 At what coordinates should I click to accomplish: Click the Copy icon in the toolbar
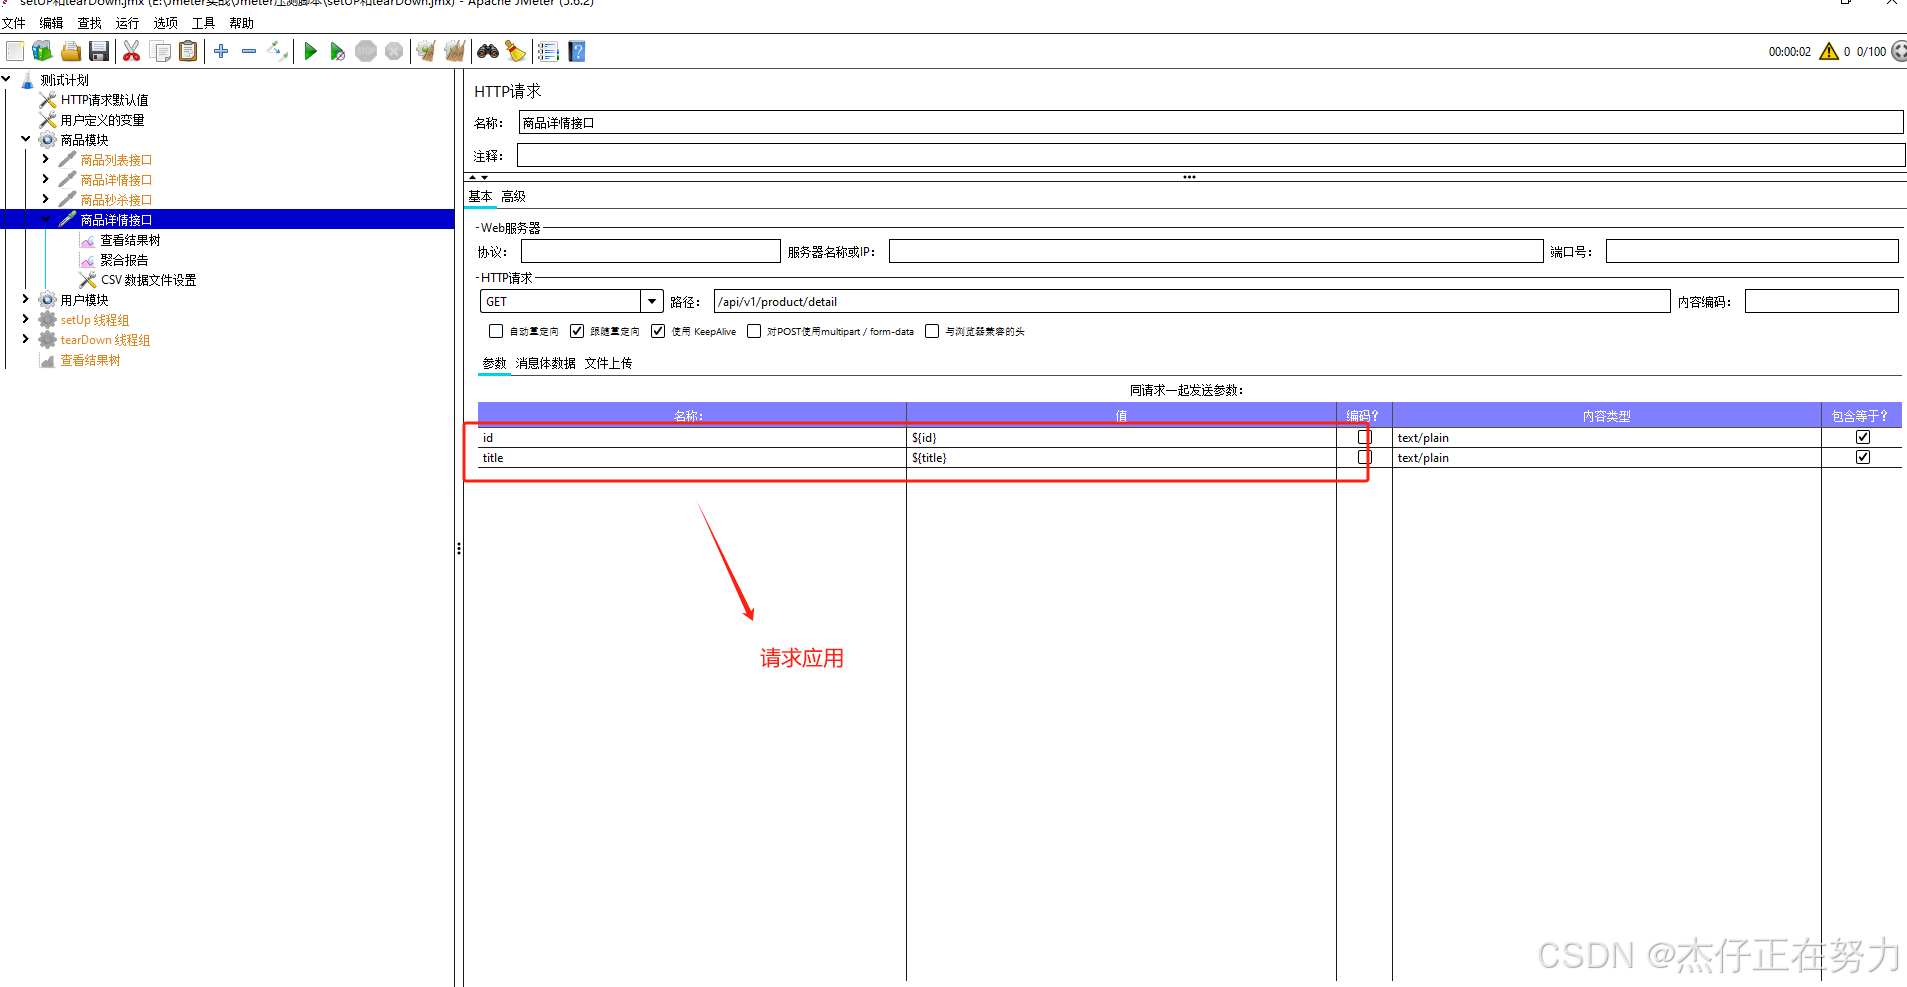point(160,51)
